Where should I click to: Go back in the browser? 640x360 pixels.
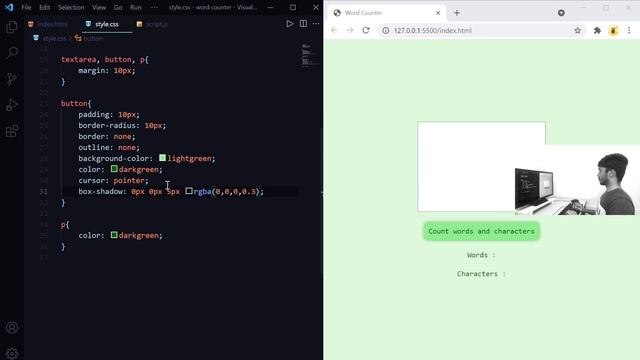click(334, 30)
